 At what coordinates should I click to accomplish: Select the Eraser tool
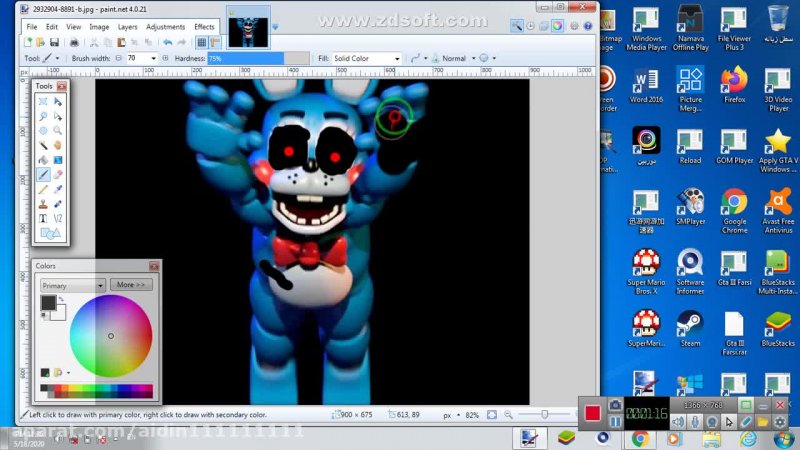[59, 174]
